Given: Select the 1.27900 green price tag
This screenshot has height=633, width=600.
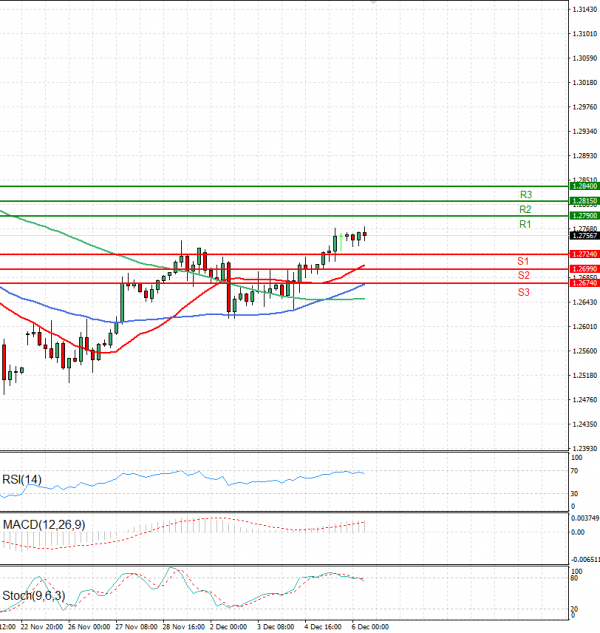Looking at the screenshot, I should (x=584, y=216).
